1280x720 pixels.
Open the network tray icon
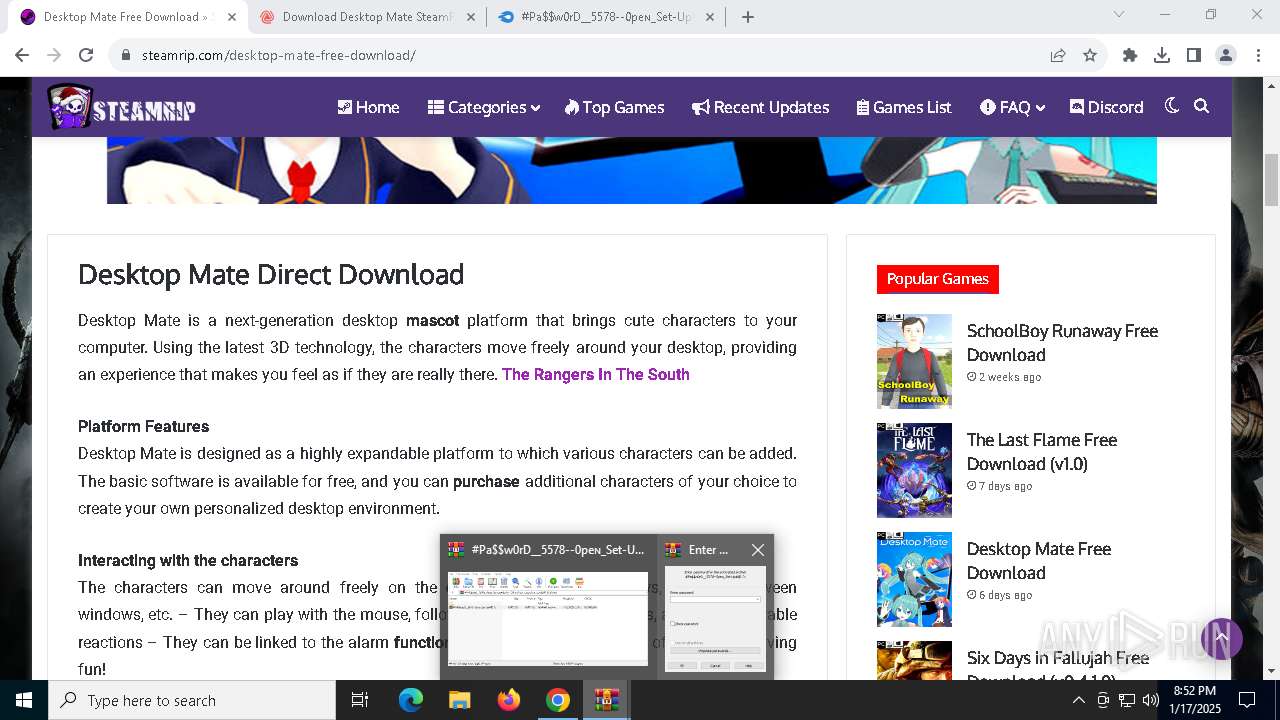pos(1127,700)
